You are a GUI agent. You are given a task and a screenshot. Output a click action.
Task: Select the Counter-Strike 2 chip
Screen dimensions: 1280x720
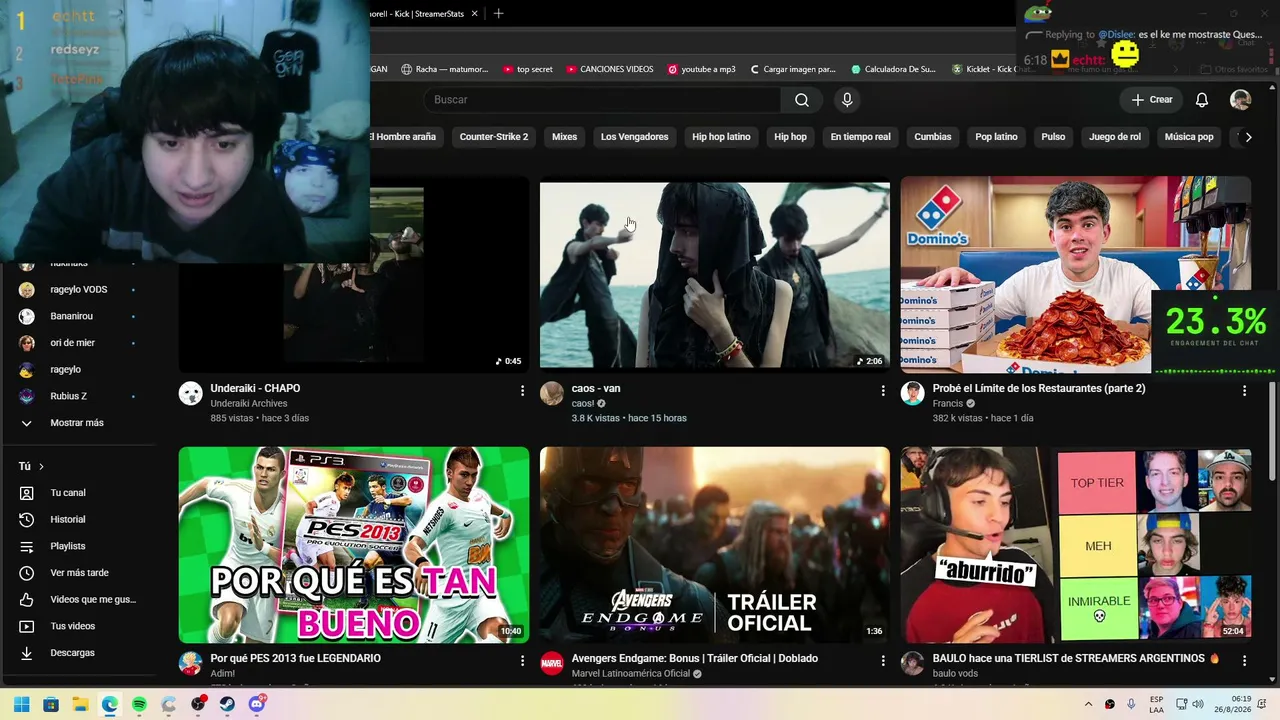(494, 137)
